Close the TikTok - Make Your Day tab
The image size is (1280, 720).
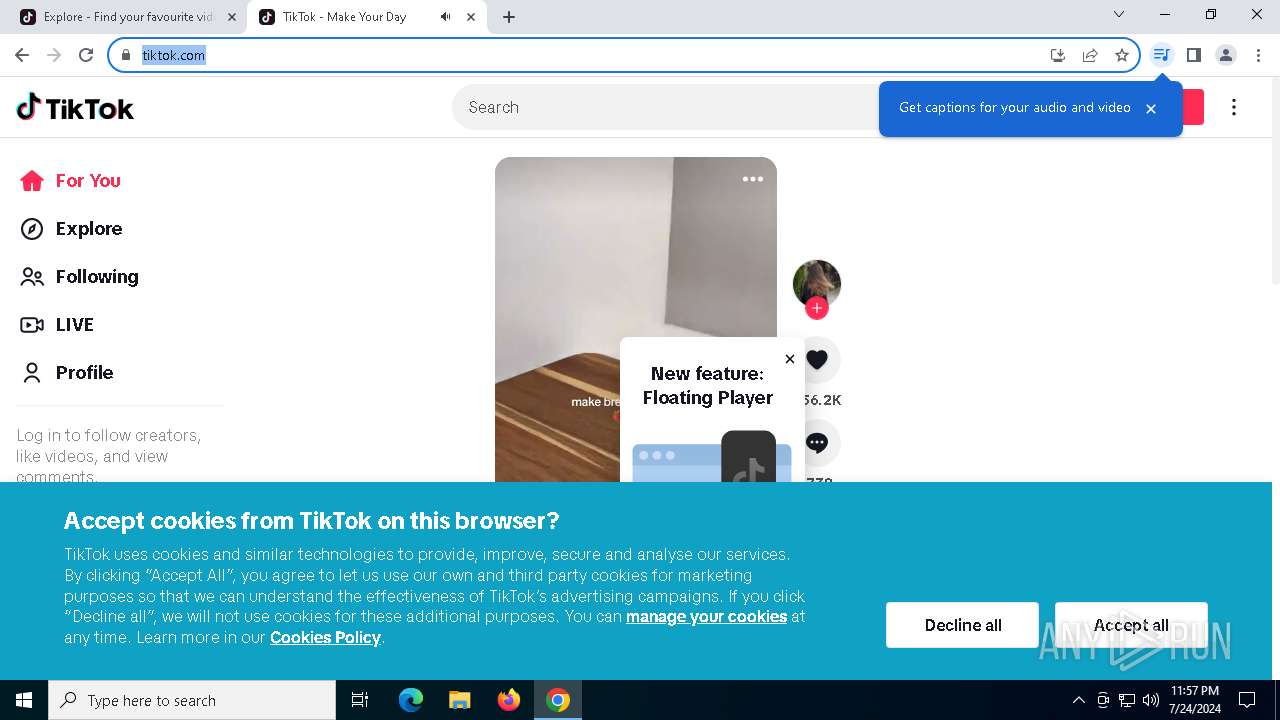(471, 17)
